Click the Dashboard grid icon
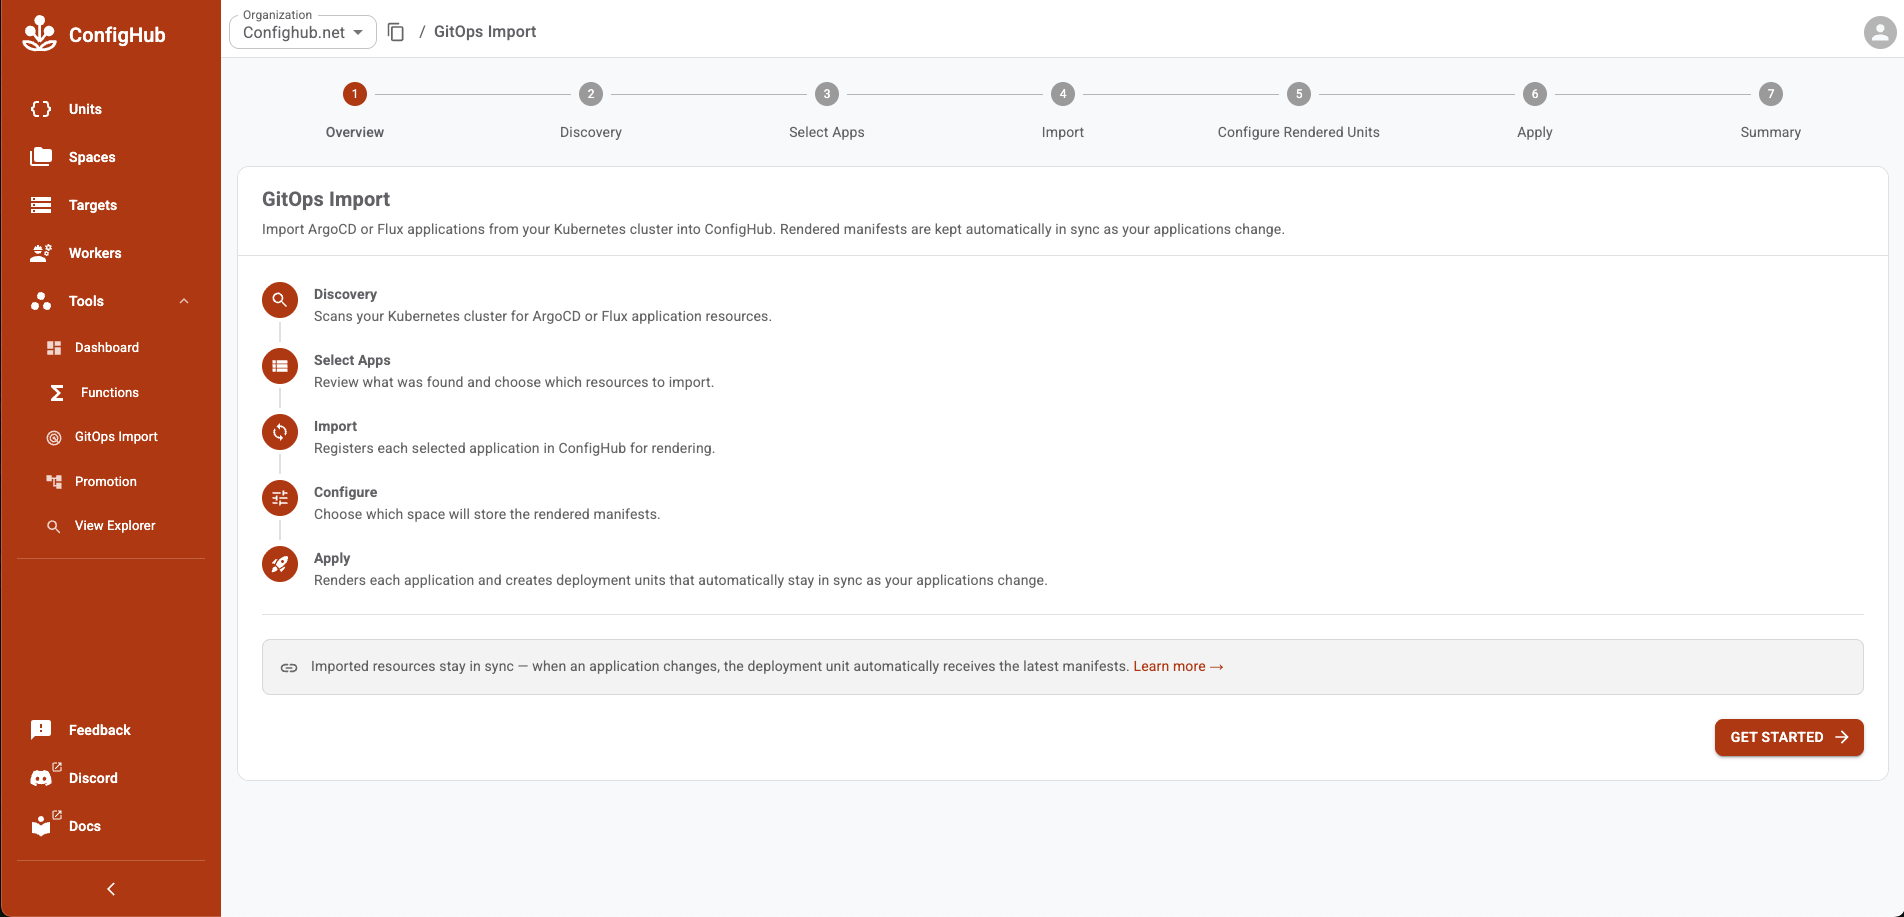 [54, 348]
